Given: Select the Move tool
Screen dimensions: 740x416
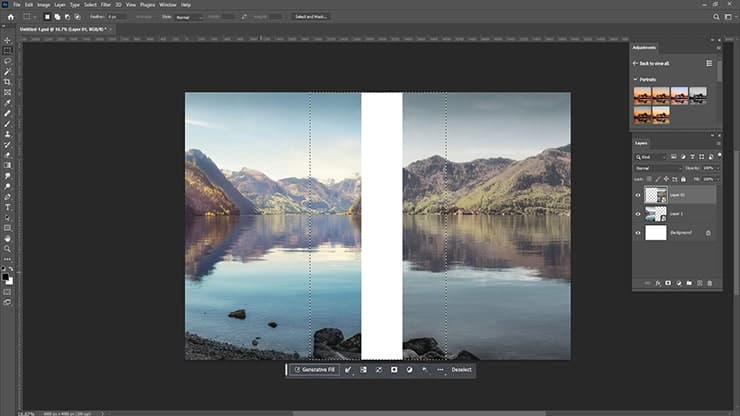Looking at the screenshot, I should tap(7, 40).
